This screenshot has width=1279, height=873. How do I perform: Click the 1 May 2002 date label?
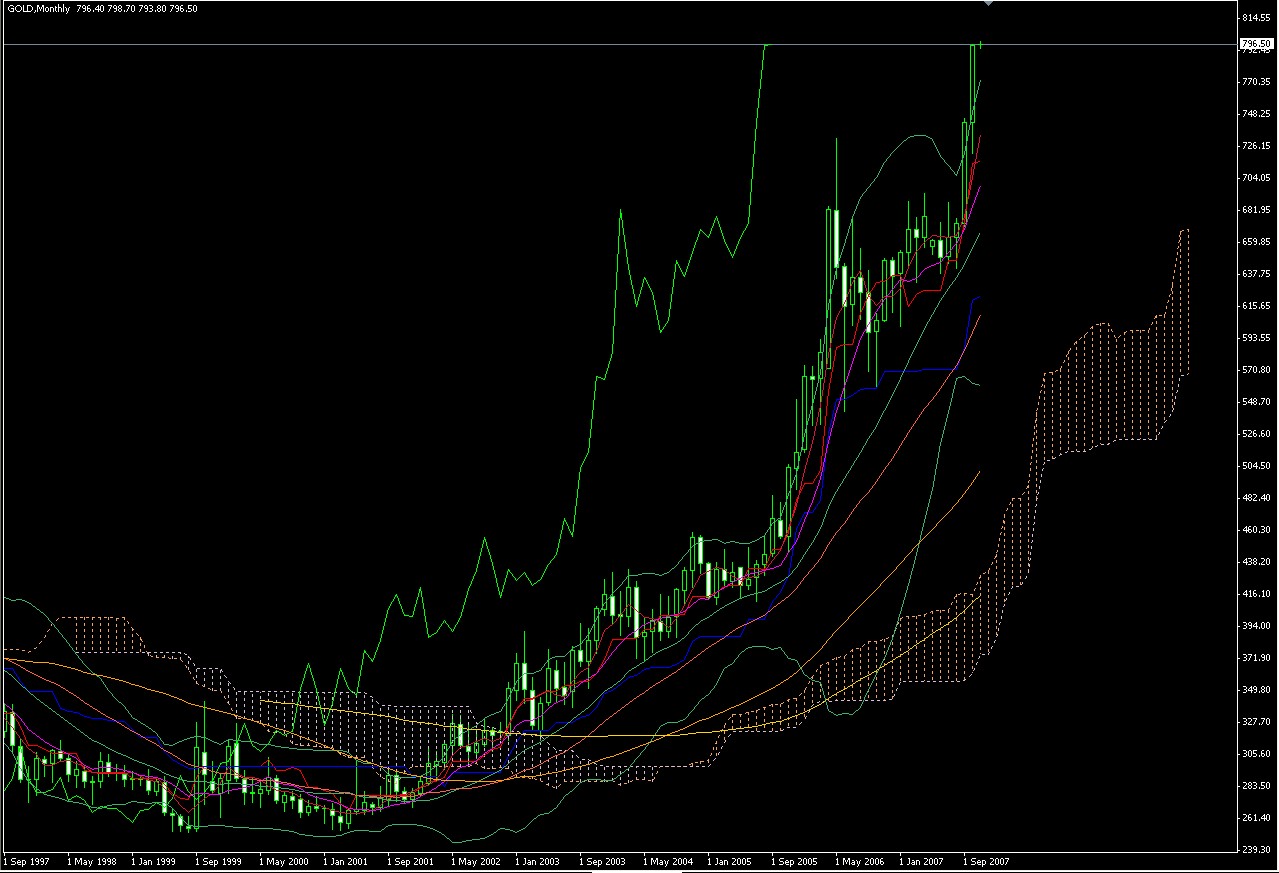point(476,861)
